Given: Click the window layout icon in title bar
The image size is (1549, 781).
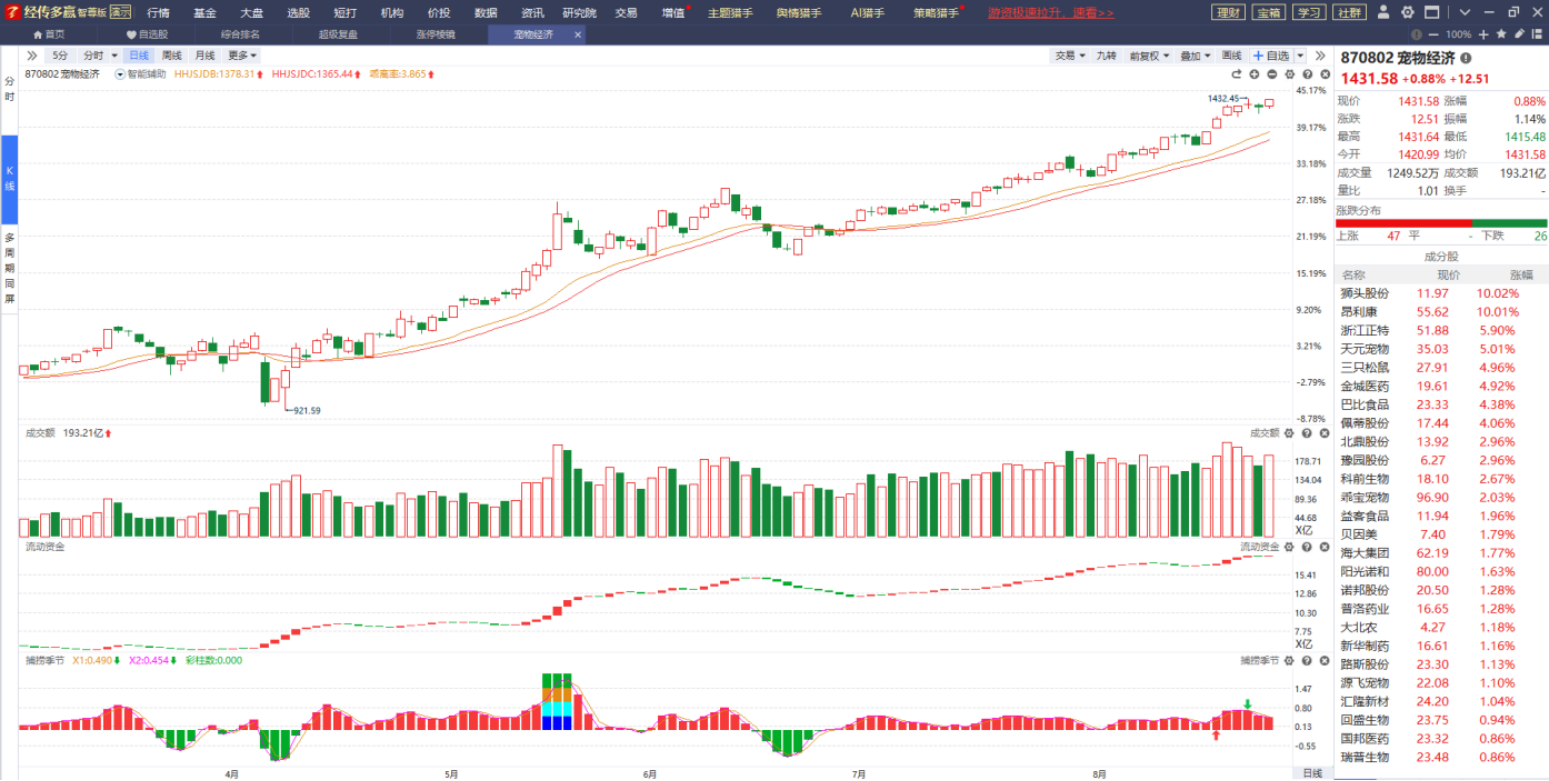Looking at the screenshot, I should [x=1432, y=13].
